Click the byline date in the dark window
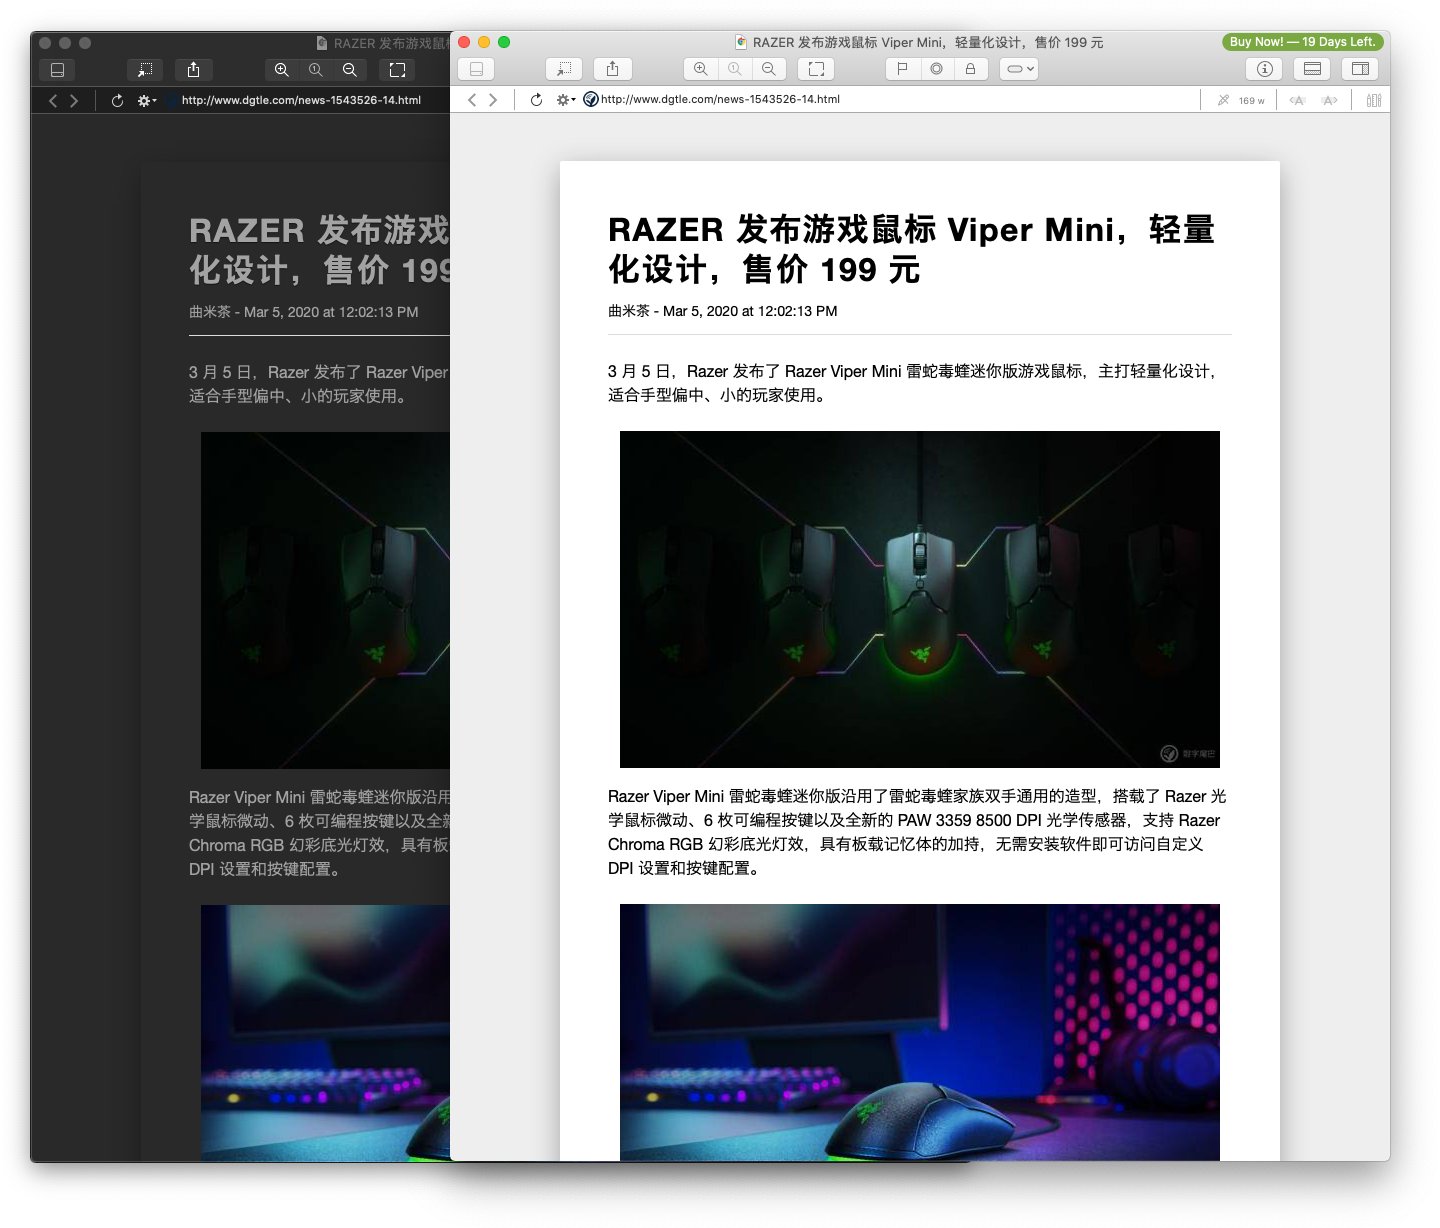Screen dimensions: 1440x1228 331,312
